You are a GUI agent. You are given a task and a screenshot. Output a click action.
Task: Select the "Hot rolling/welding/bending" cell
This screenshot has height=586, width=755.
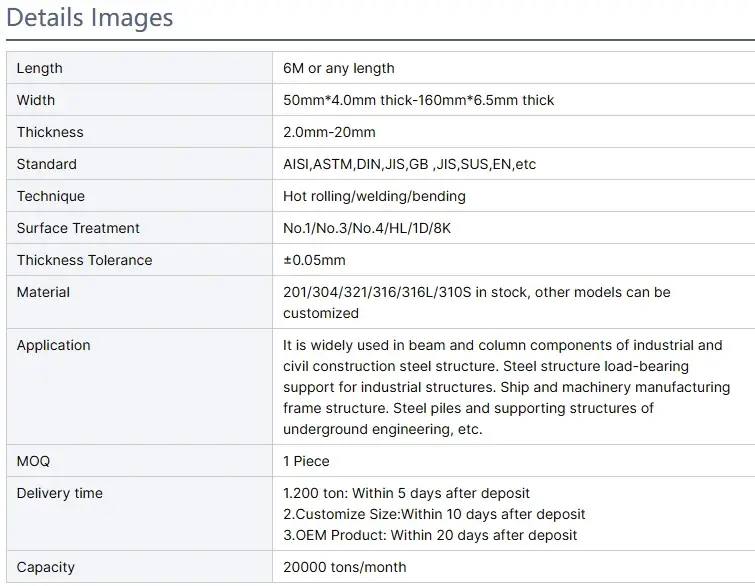tap(375, 196)
